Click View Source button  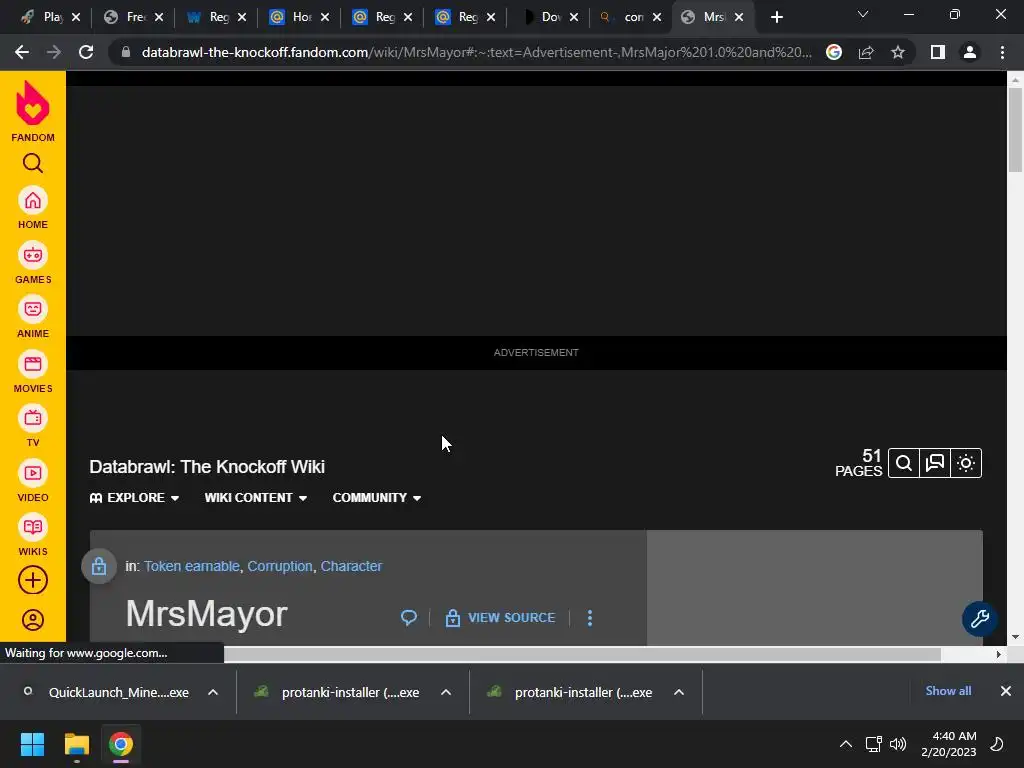[500, 618]
